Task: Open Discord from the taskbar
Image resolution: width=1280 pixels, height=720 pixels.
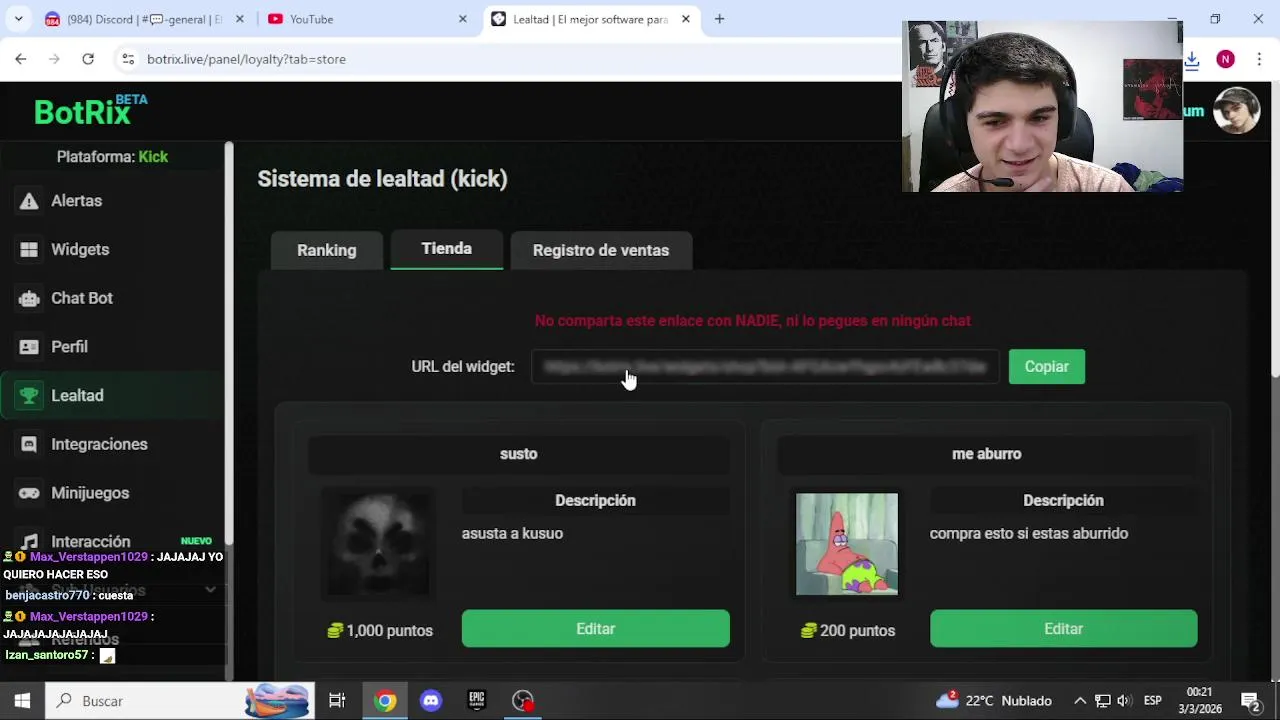Action: pos(431,701)
